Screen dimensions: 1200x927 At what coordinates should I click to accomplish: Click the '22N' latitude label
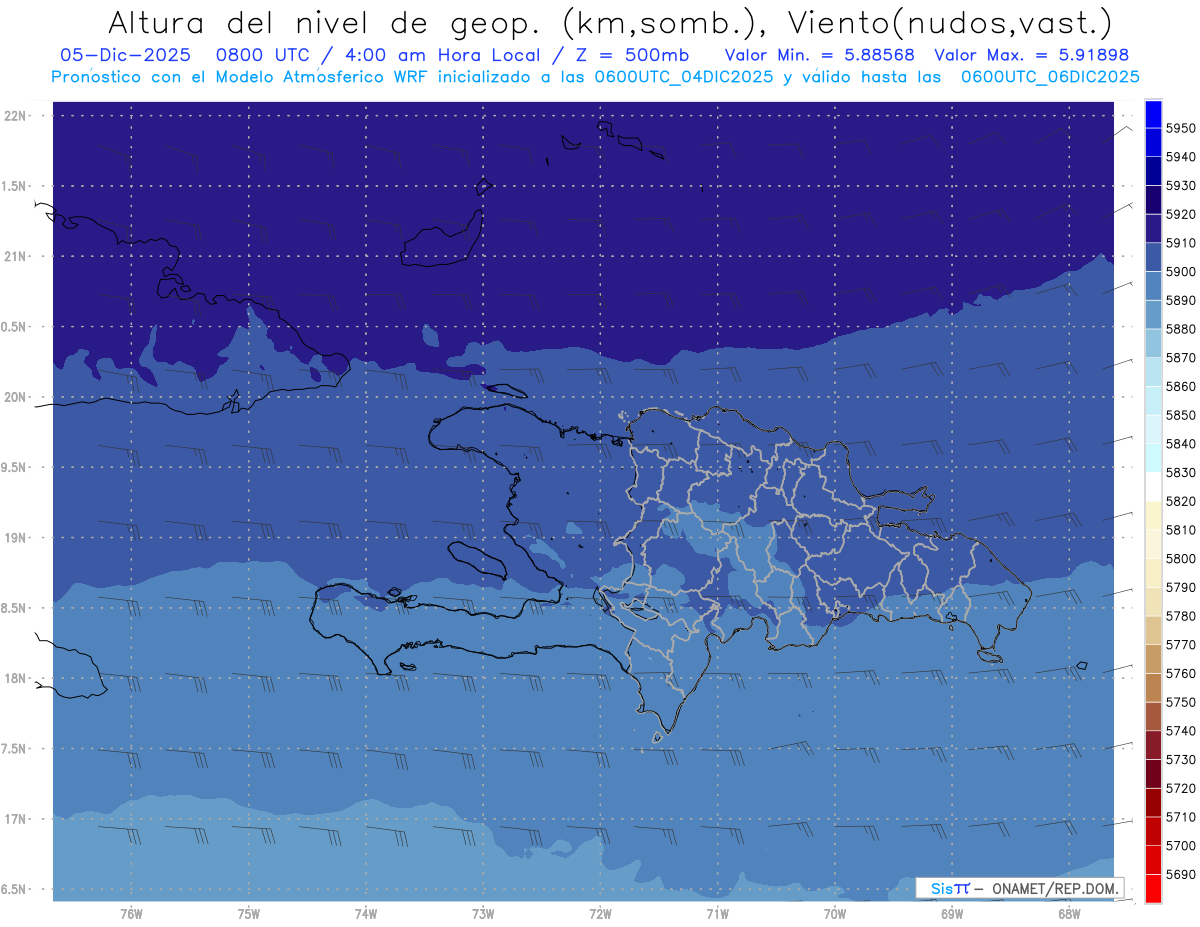[16, 116]
